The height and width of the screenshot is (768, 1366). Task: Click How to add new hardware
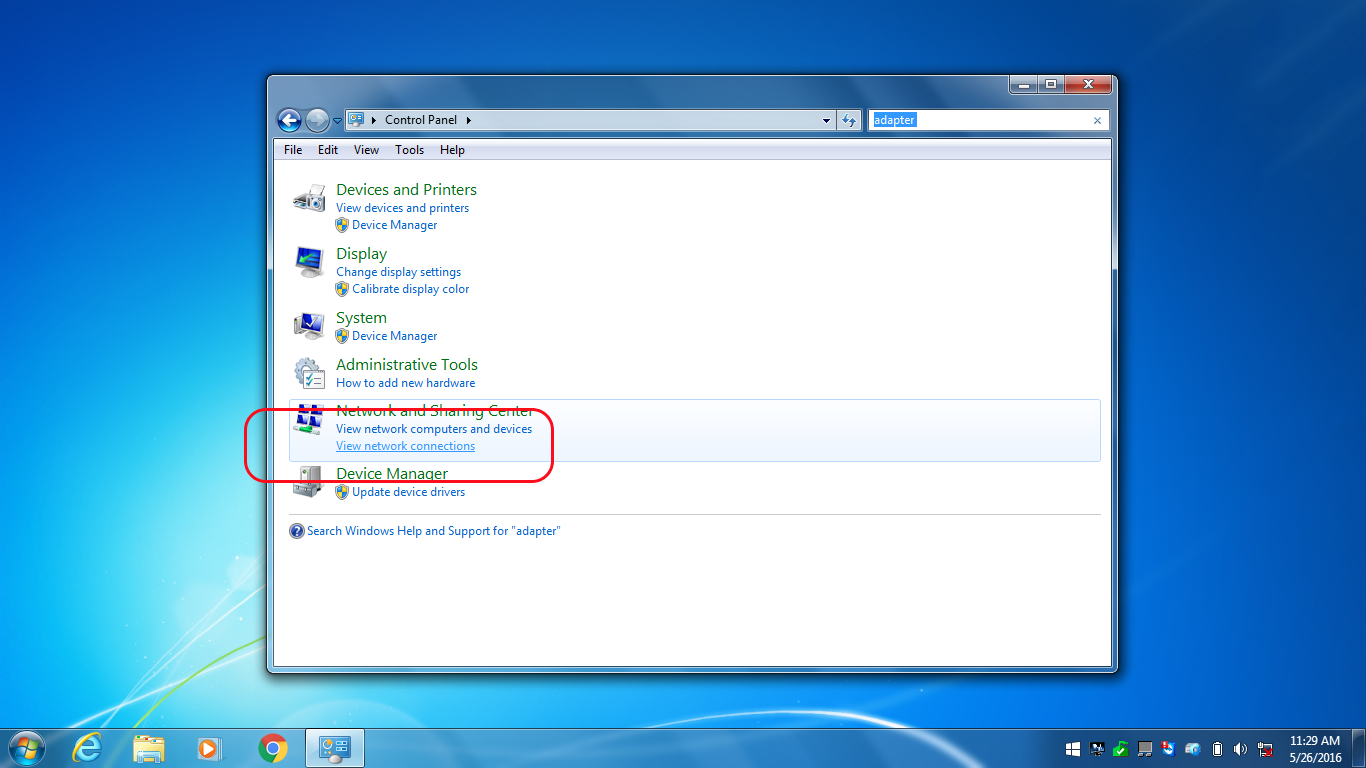click(x=405, y=383)
